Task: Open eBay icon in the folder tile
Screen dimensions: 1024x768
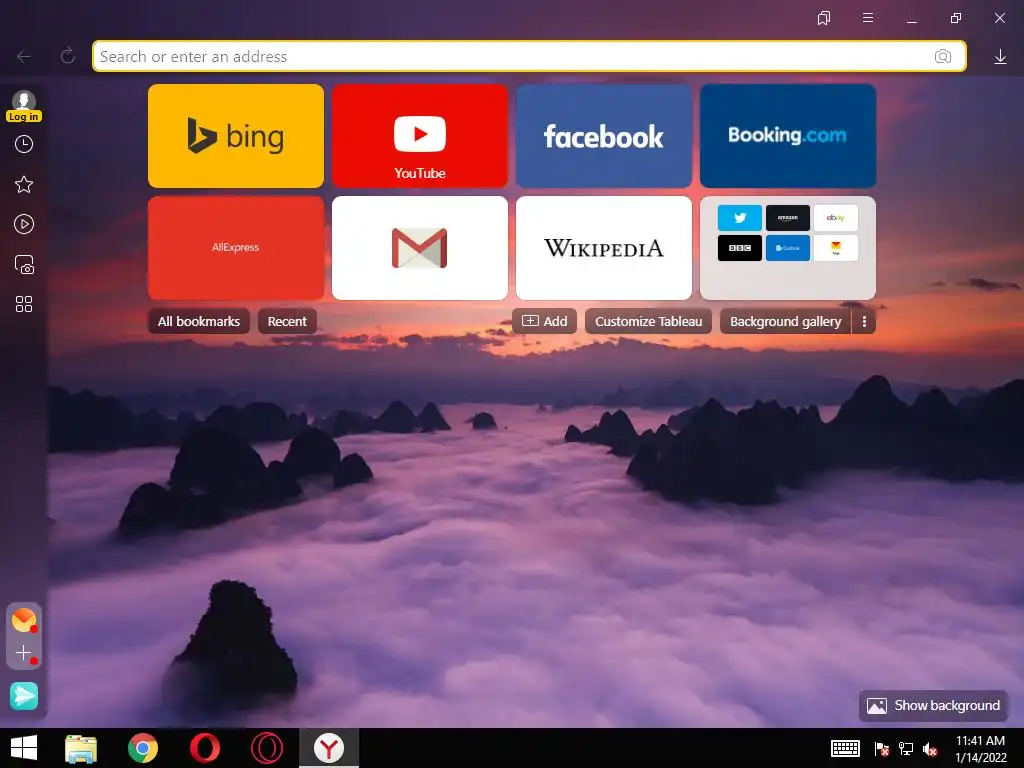Action: (x=835, y=218)
